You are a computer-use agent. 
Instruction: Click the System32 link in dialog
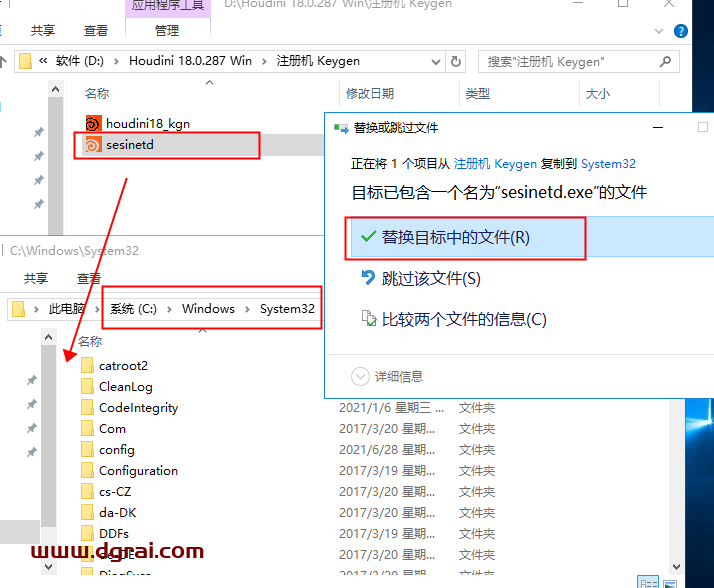point(608,164)
